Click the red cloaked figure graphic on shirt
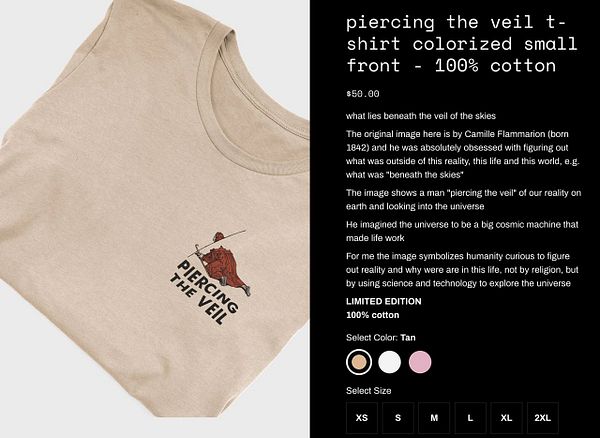The height and width of the screenshot is (438, 600). point(223,264)
